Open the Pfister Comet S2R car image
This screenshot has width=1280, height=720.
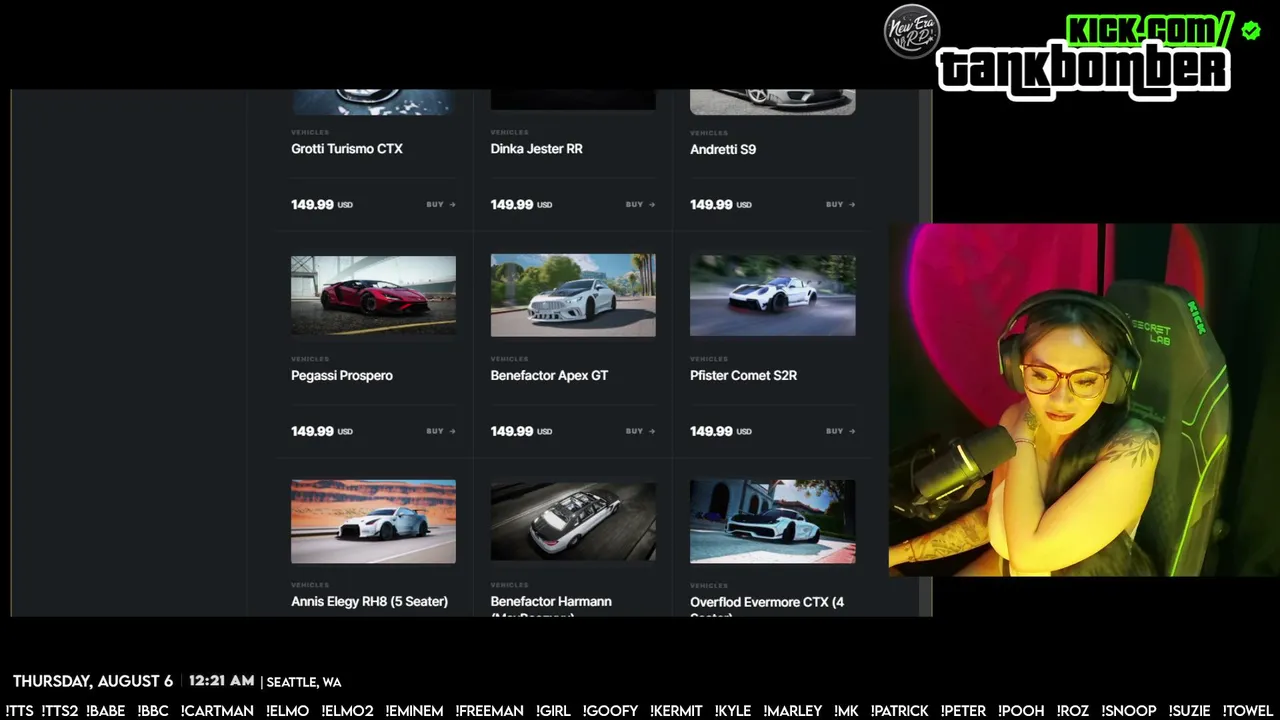click(772, 295)
